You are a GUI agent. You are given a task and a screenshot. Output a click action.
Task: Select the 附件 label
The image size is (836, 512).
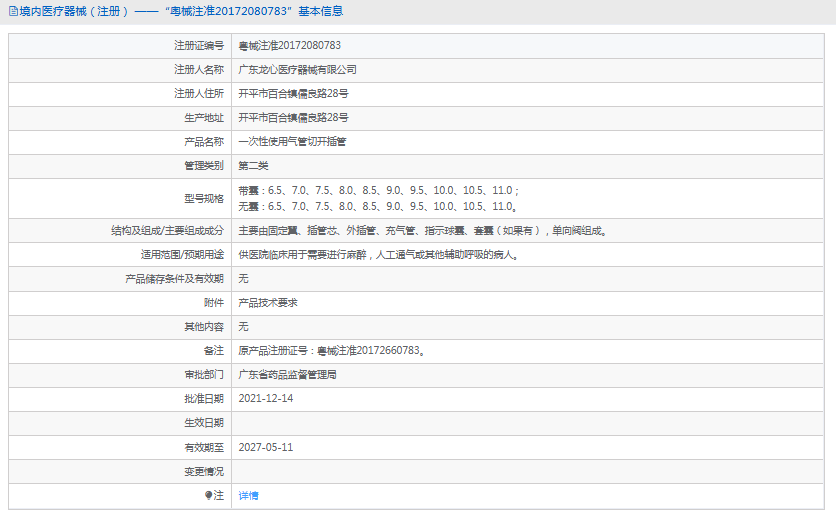(x=214, y=303)
